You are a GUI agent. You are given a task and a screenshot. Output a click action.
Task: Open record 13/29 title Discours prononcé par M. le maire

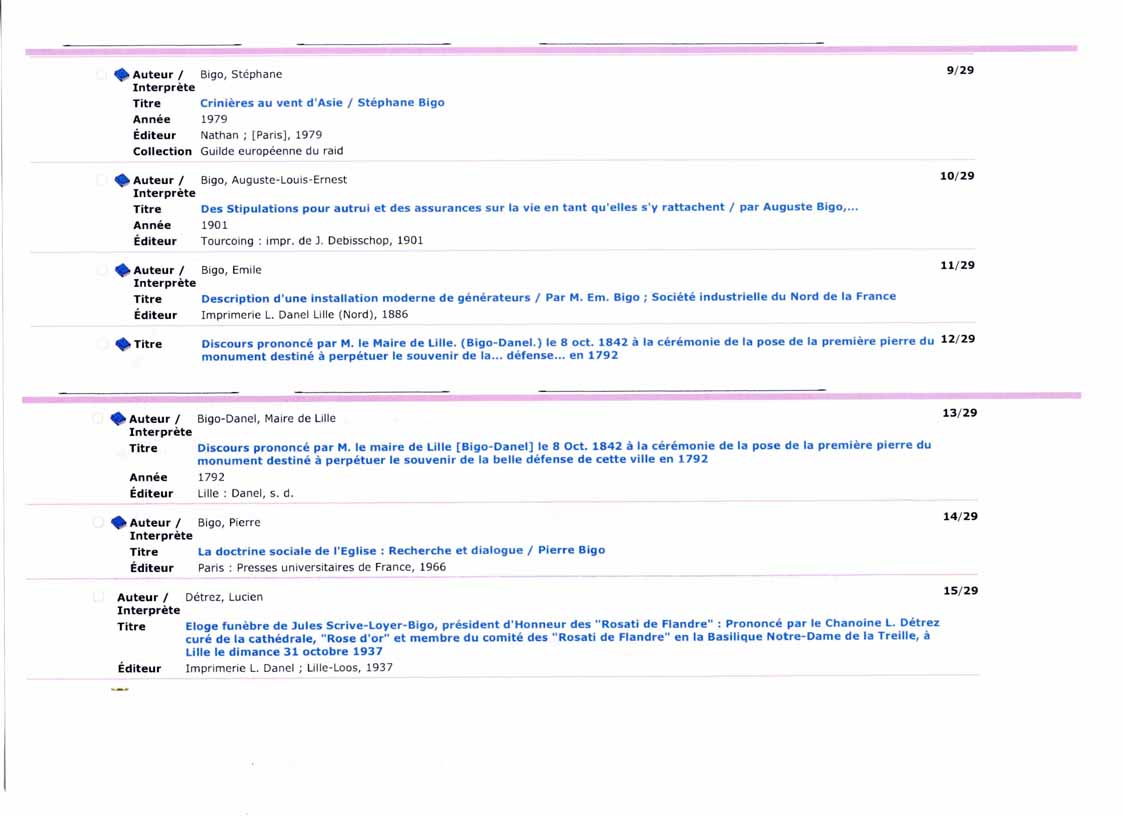[x=564, y=453]
